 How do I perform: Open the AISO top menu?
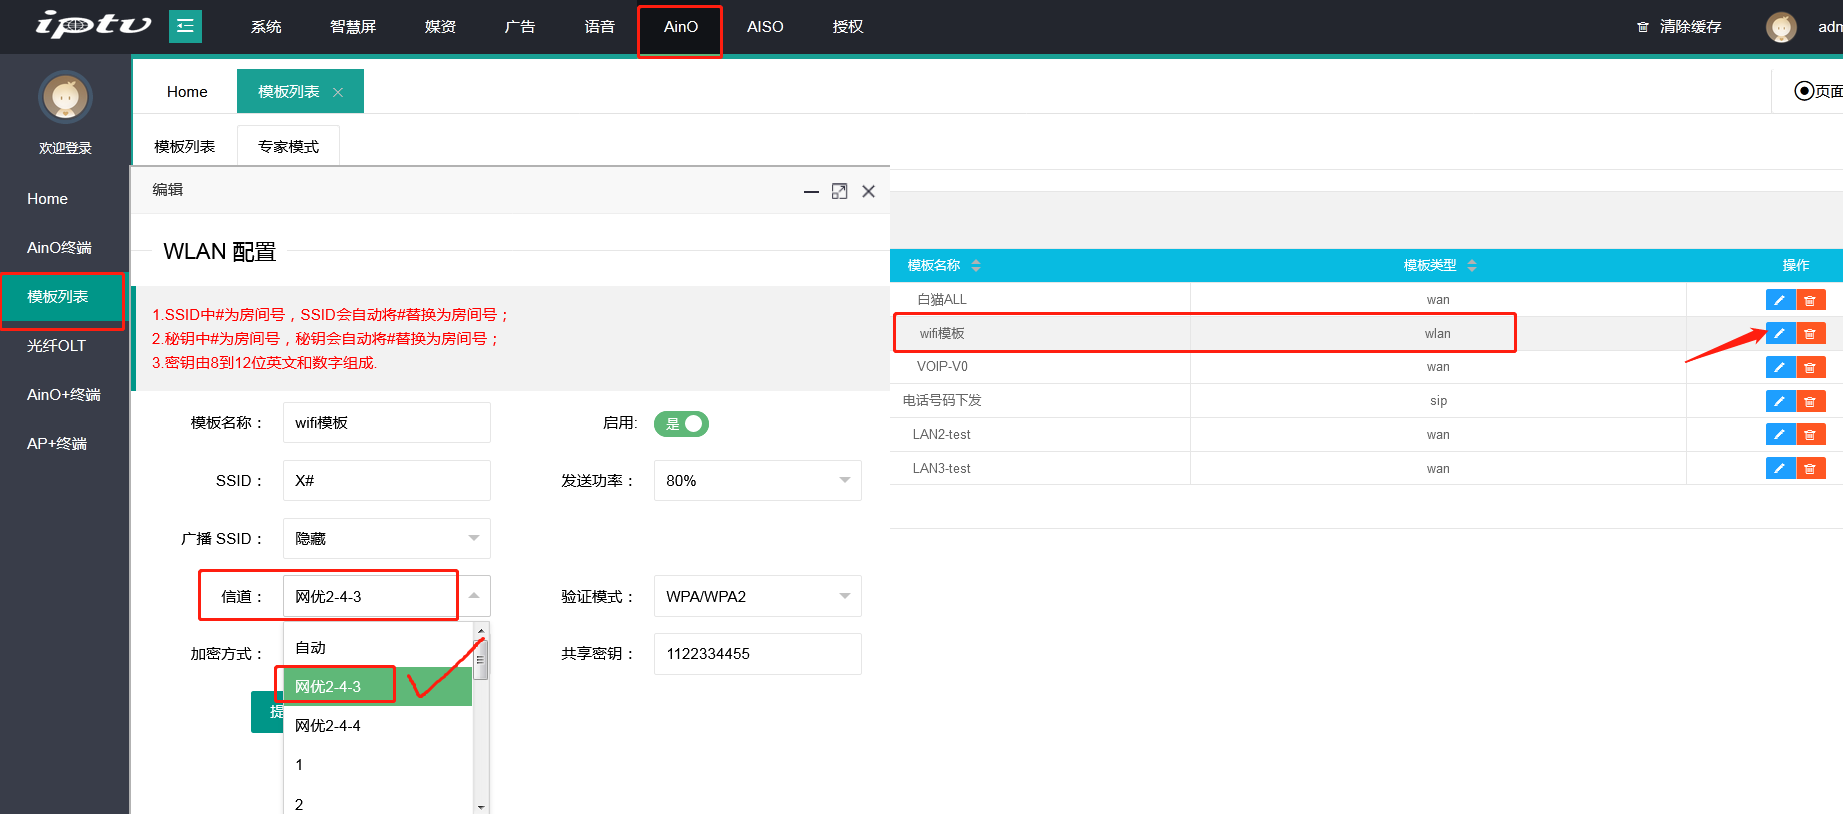pos(765,27)
